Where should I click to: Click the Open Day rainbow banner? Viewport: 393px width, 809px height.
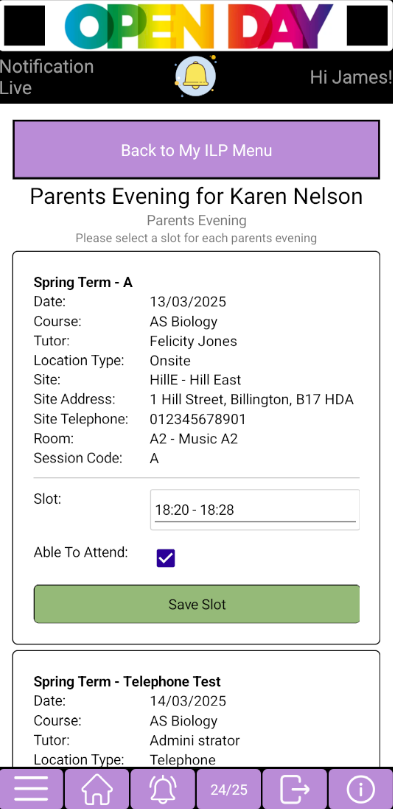click(199, 25)
